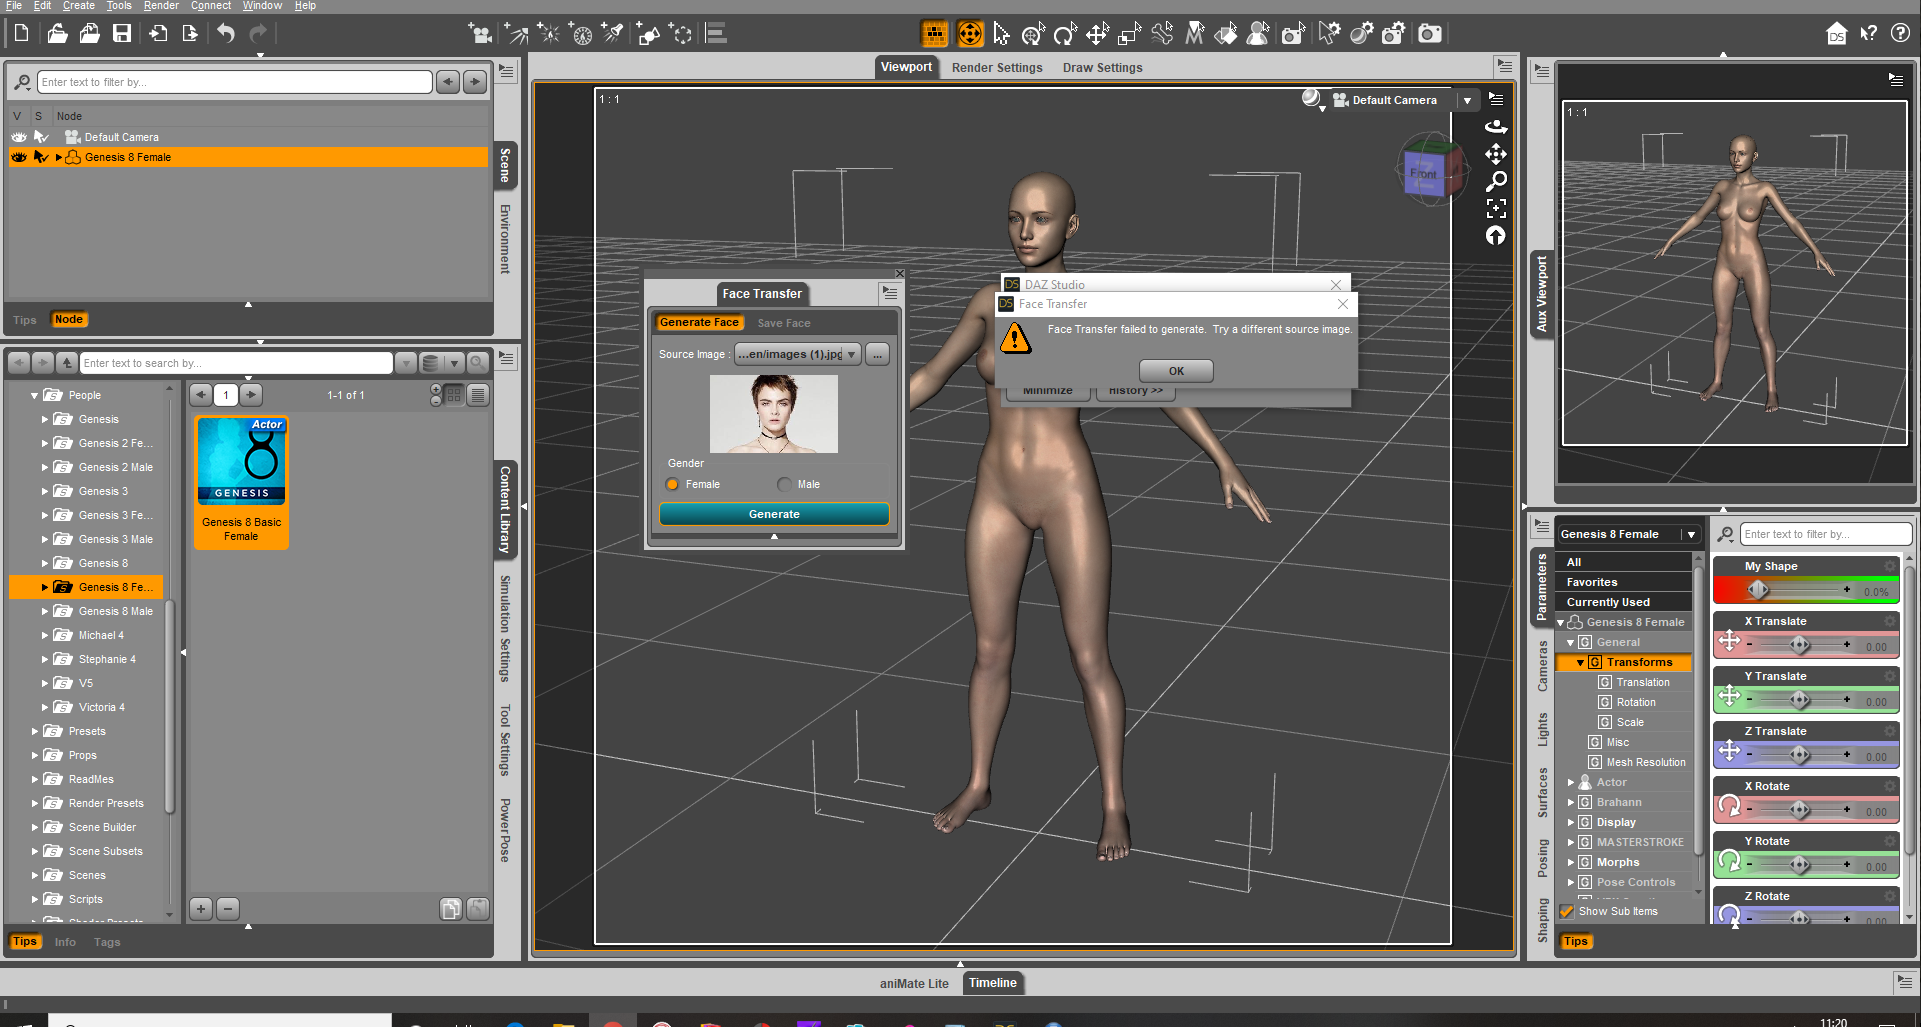Switch to the Render Settings tab
Image resolution: width=1921 pixels, height=1027 pixels.
pyautogui.click(x=996, y=68)
